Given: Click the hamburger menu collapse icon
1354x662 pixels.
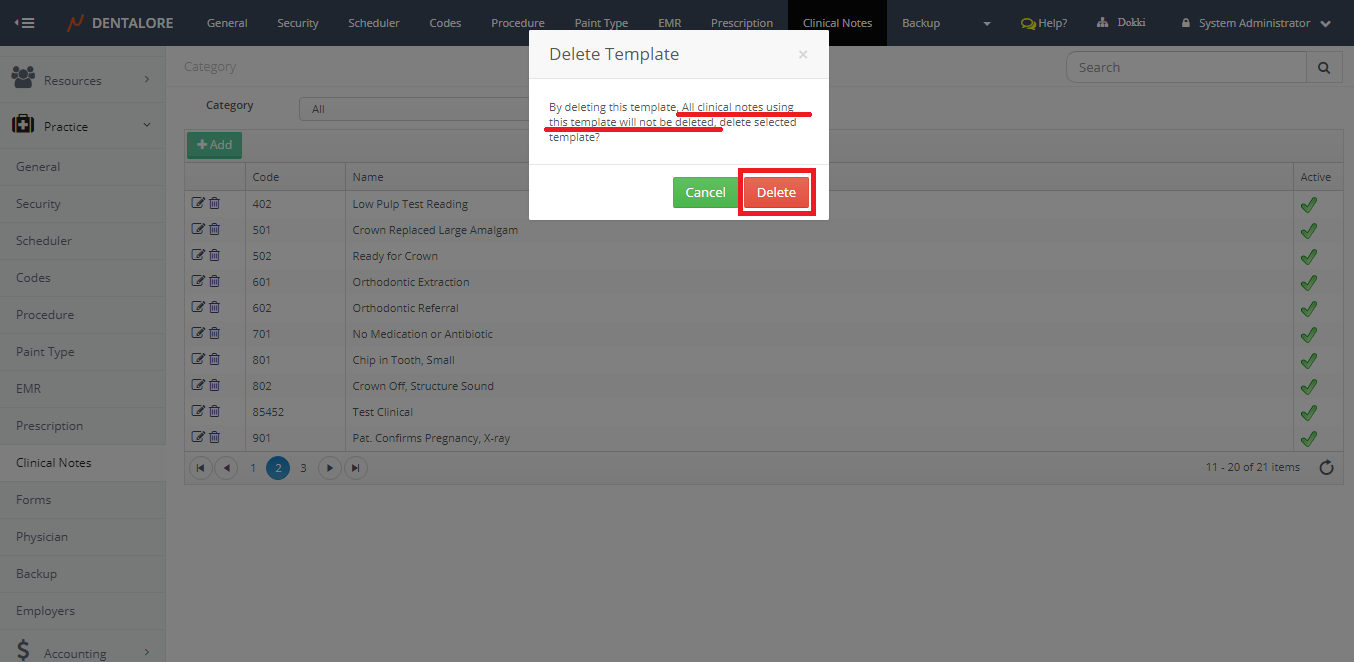Looking at the screenshot, I should pos(25,23).
